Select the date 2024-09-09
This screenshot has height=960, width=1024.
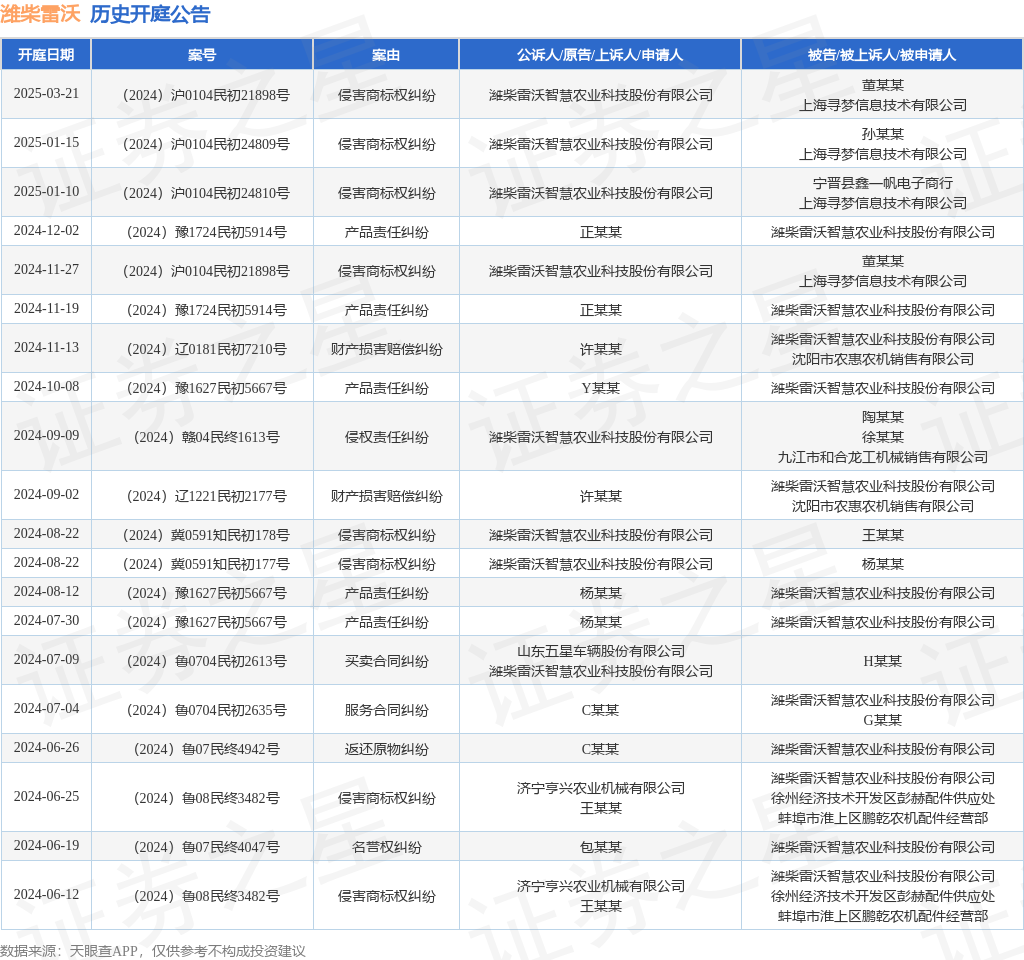(x=46, y=436)
